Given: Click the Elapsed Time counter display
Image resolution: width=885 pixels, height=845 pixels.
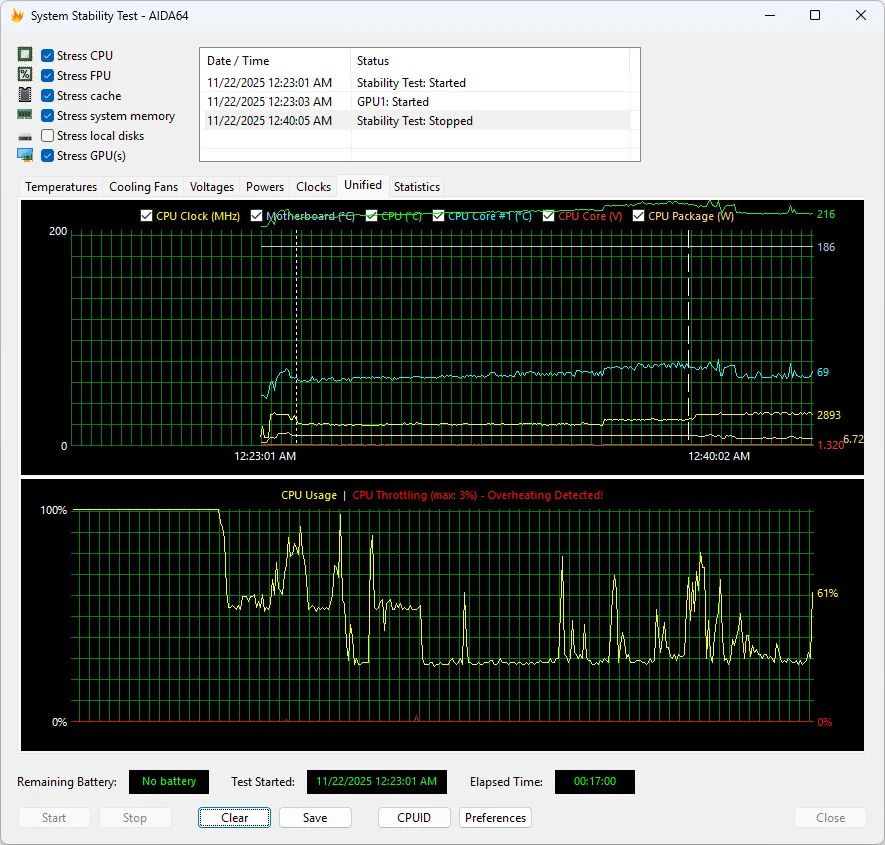Looking at the screenshot, I should point(594,781).
